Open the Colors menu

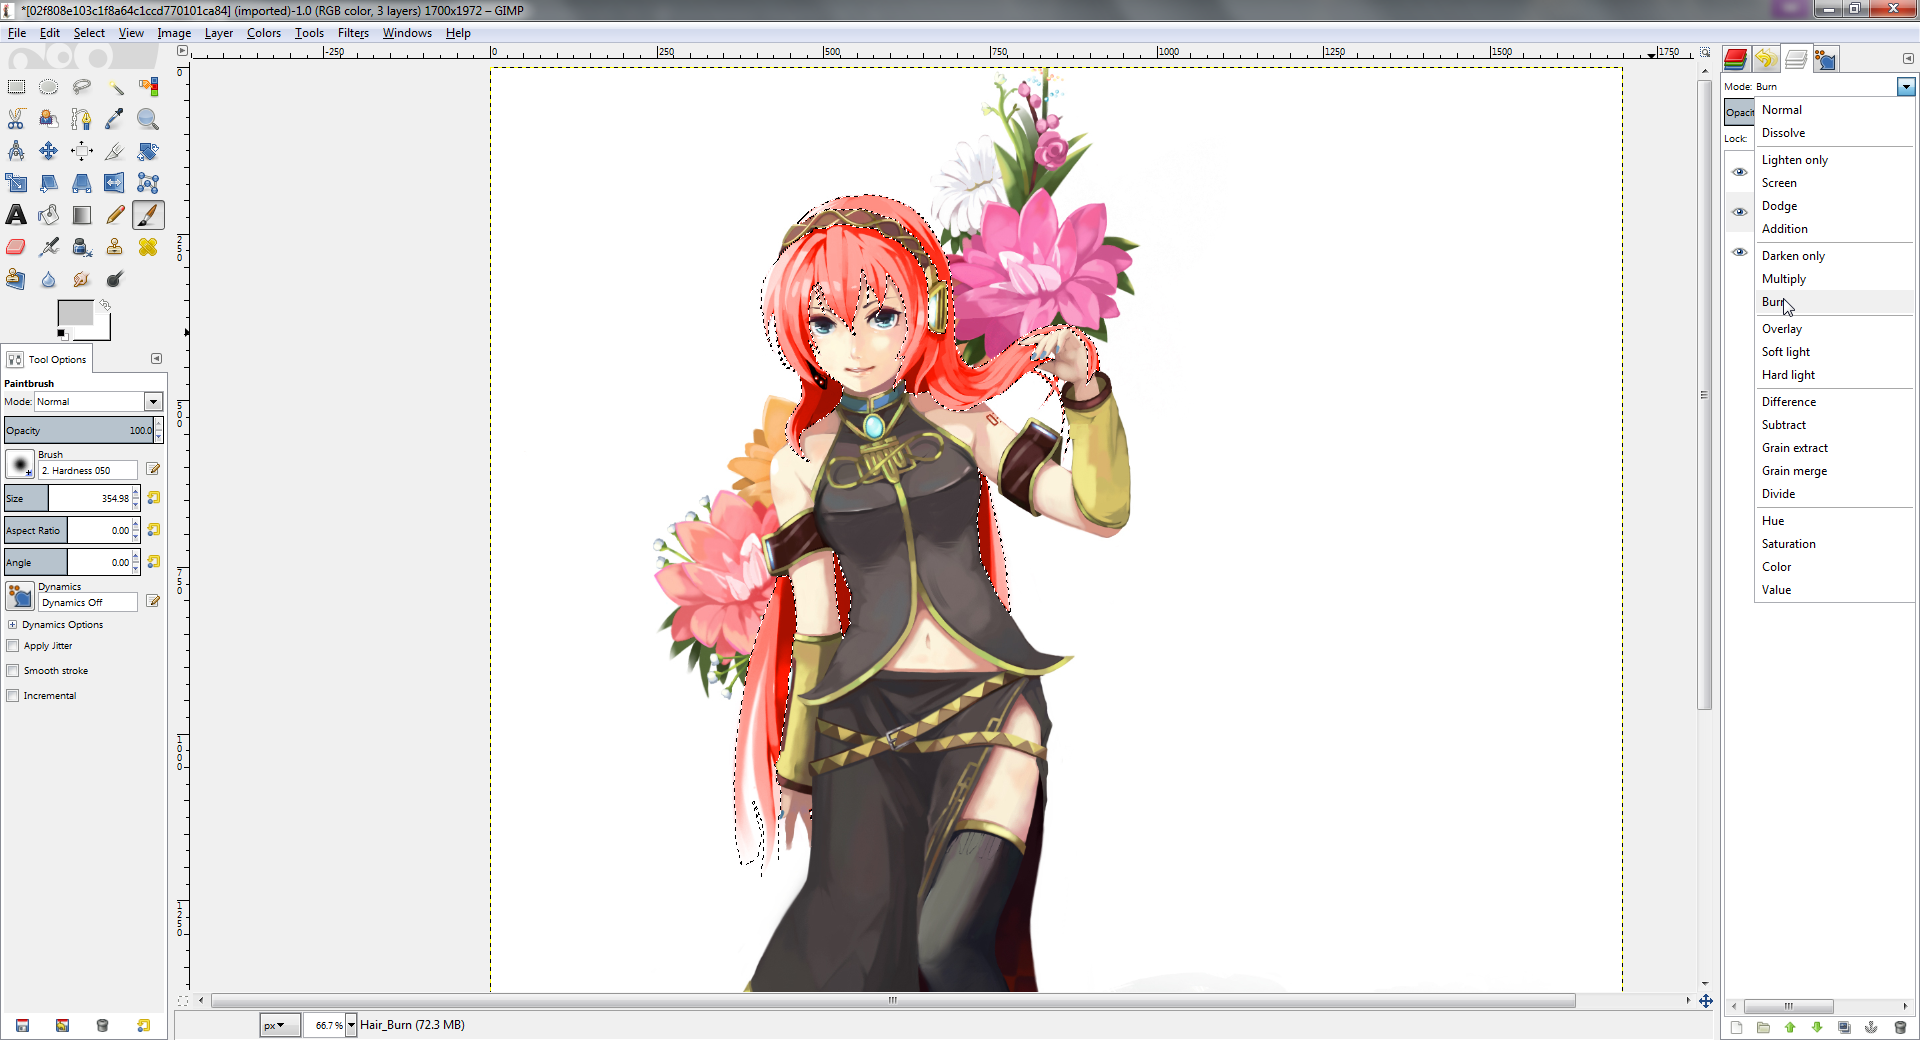(264, 33)
